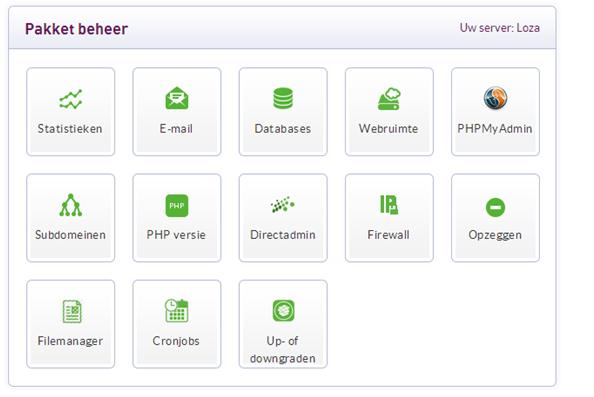Click the E-mail envelope icon
Image resolution: width=594 pixels, height=397 pixels.
point(177,98)
